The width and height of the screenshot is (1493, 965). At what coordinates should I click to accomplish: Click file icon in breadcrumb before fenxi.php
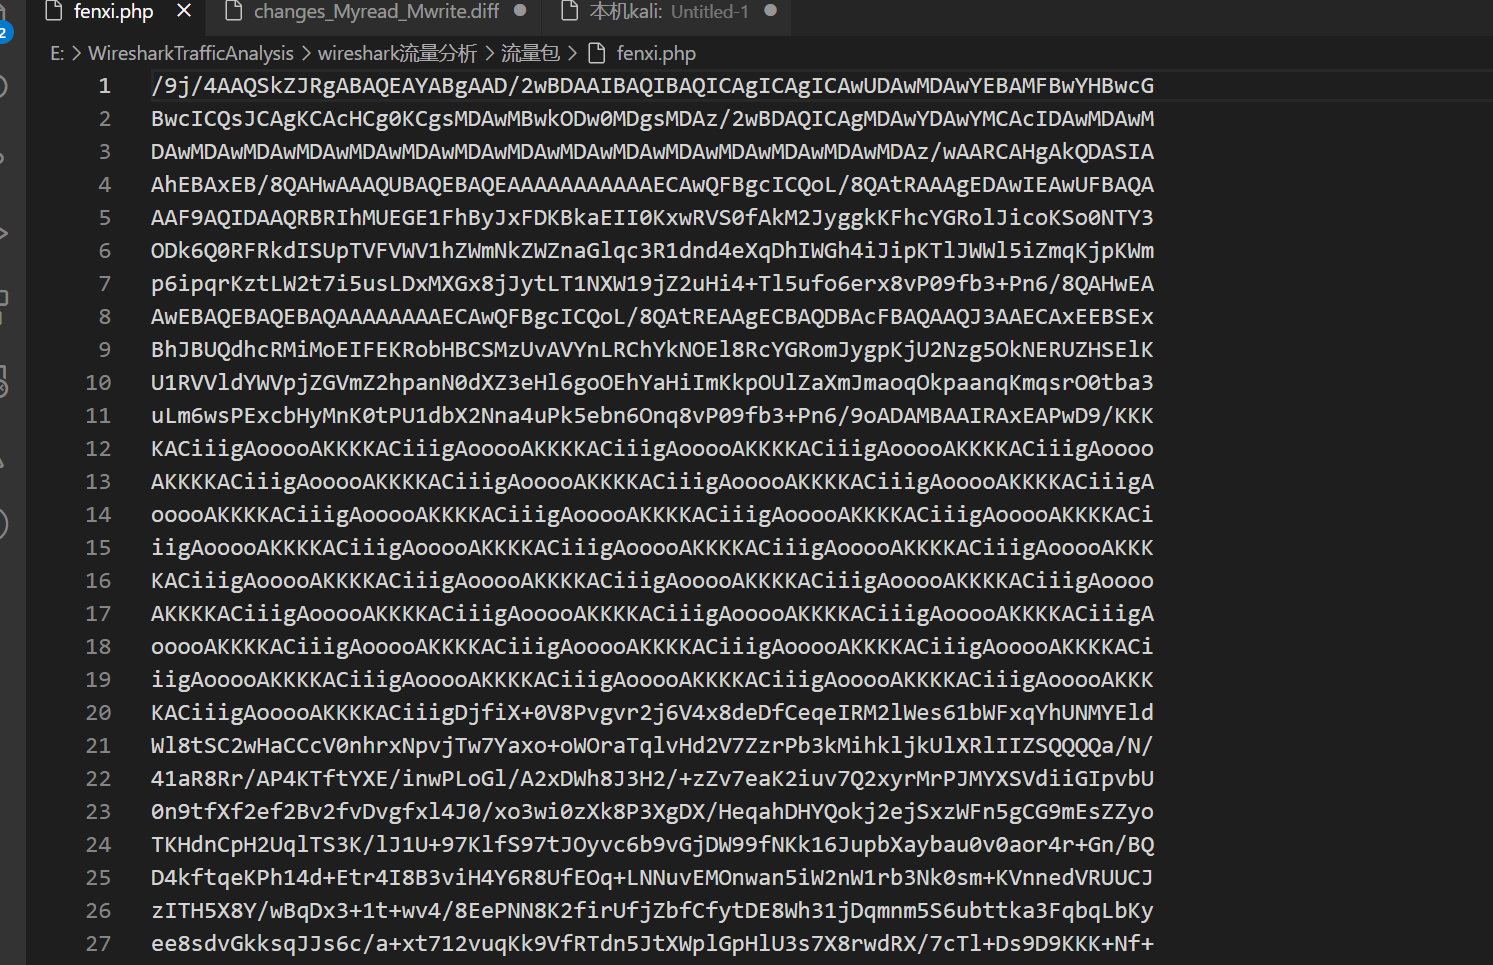(597, 53)
